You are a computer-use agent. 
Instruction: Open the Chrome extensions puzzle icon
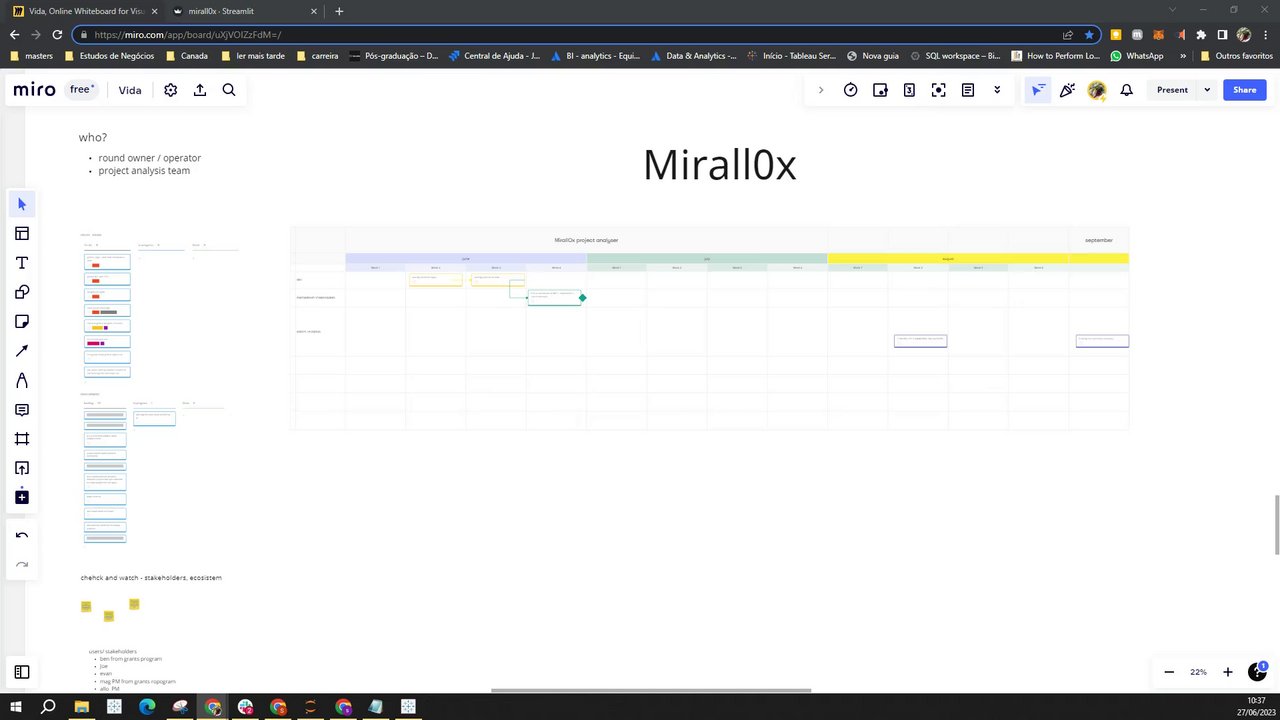pyautogui.click(x=1201, y=35)
